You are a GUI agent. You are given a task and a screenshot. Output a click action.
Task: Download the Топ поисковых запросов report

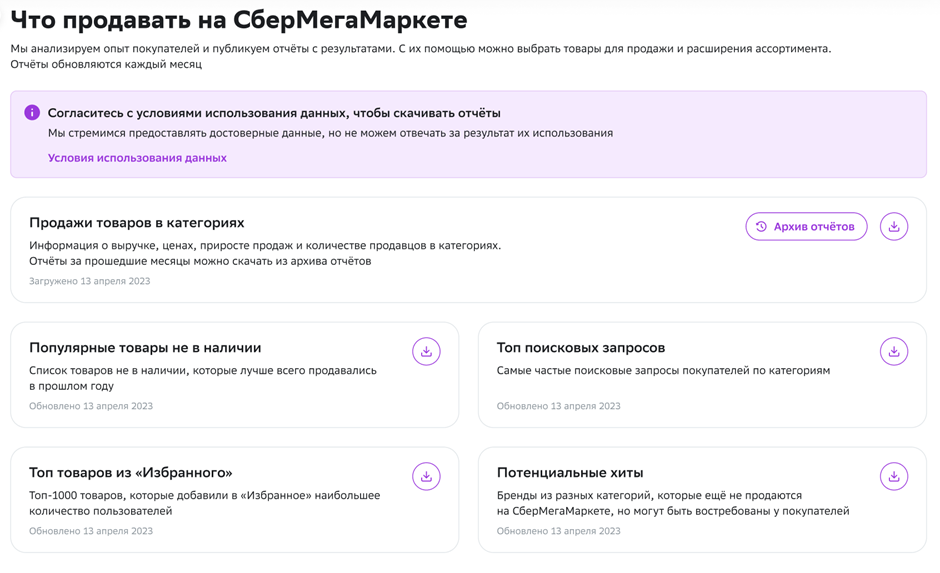tap(893, 352)
